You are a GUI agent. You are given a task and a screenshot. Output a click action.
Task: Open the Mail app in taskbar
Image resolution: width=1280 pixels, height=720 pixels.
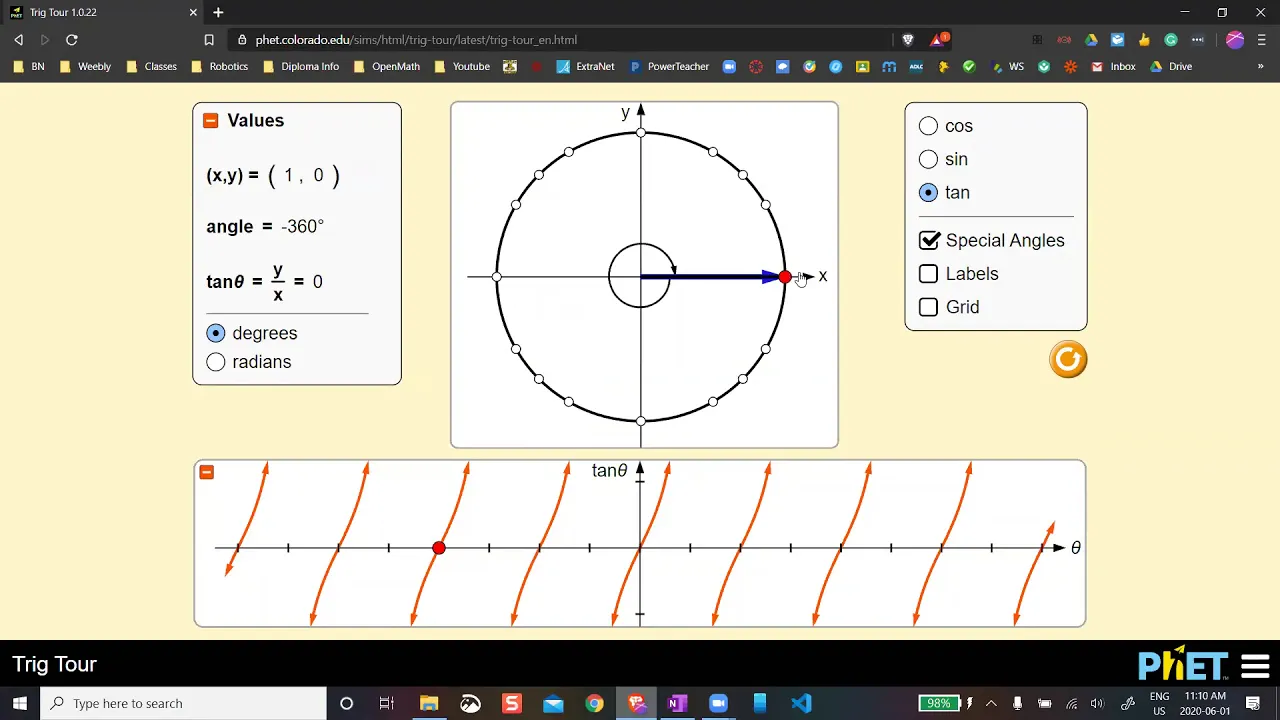coord(553,703)
